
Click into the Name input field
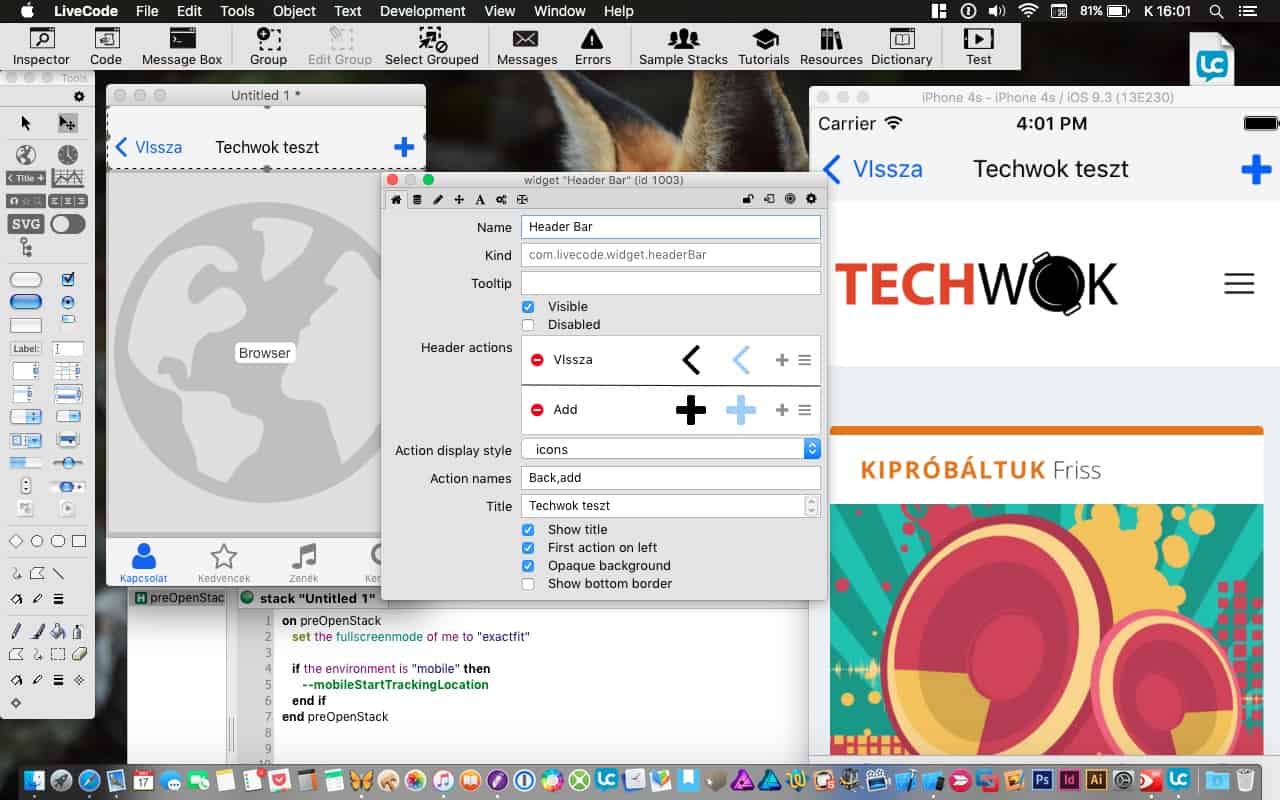(x=671, y=227)
